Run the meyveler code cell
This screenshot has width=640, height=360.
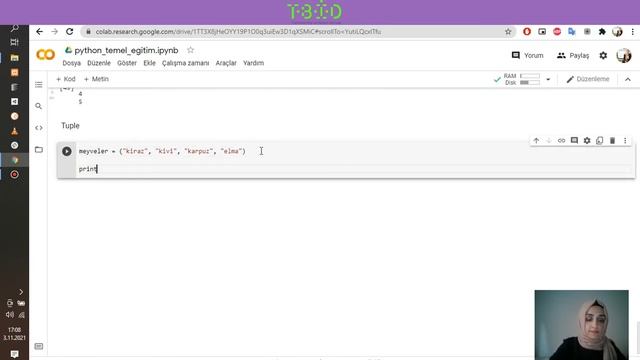point(67,151)
